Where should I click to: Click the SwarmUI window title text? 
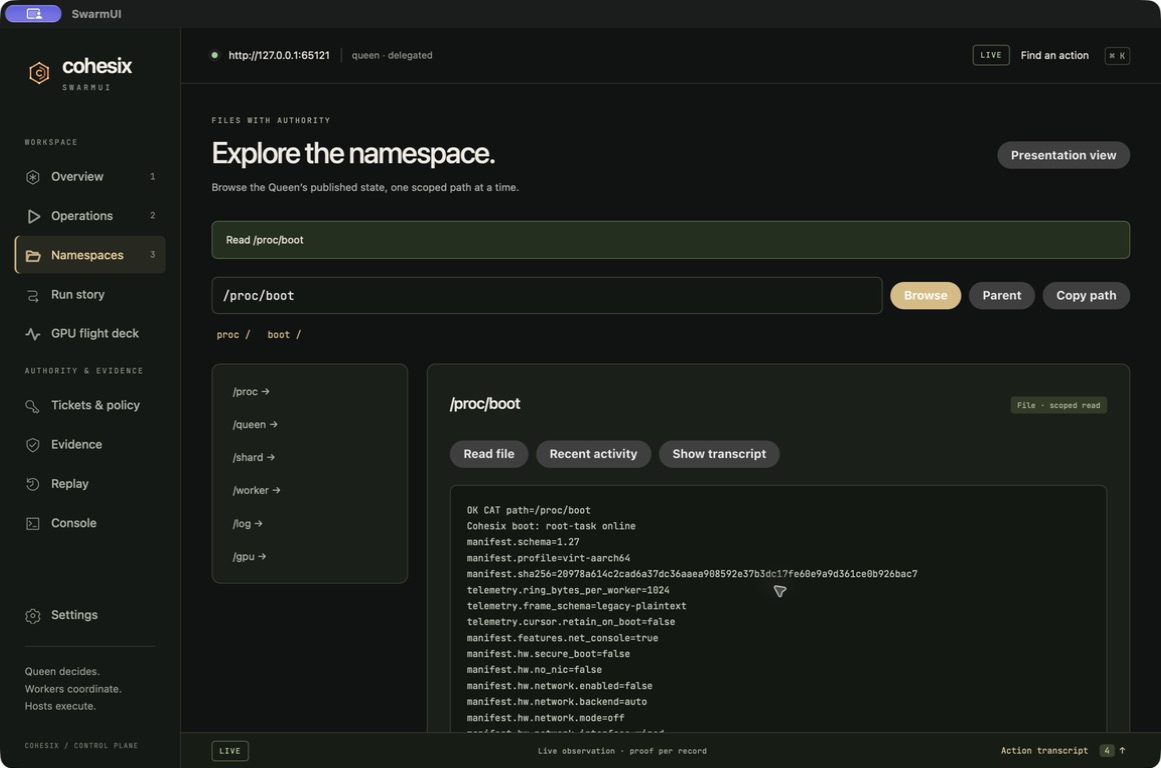[96, 14]
